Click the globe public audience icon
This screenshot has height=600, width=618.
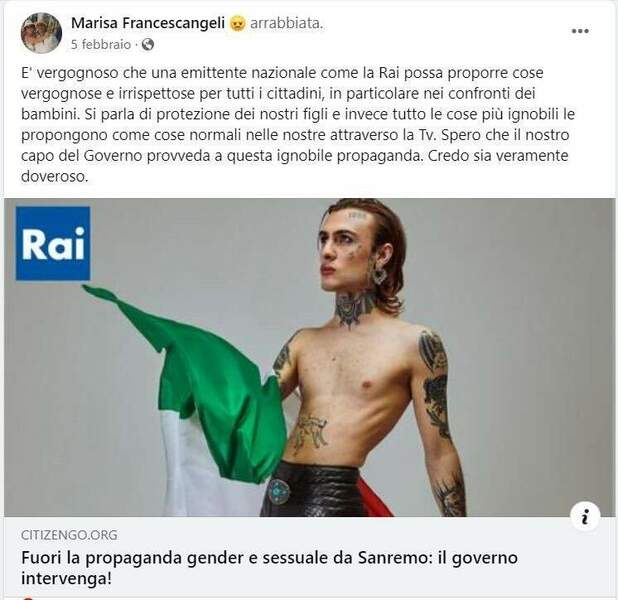[148, 45]
